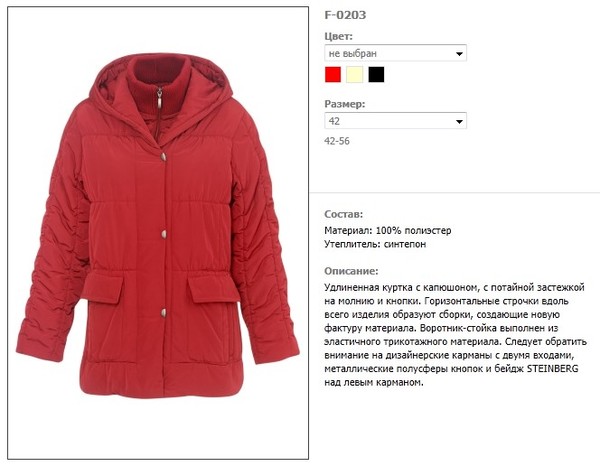Pick the black color swatch
Screen dimensions: 600x466
pyautogui.click(x=376, y=75)
